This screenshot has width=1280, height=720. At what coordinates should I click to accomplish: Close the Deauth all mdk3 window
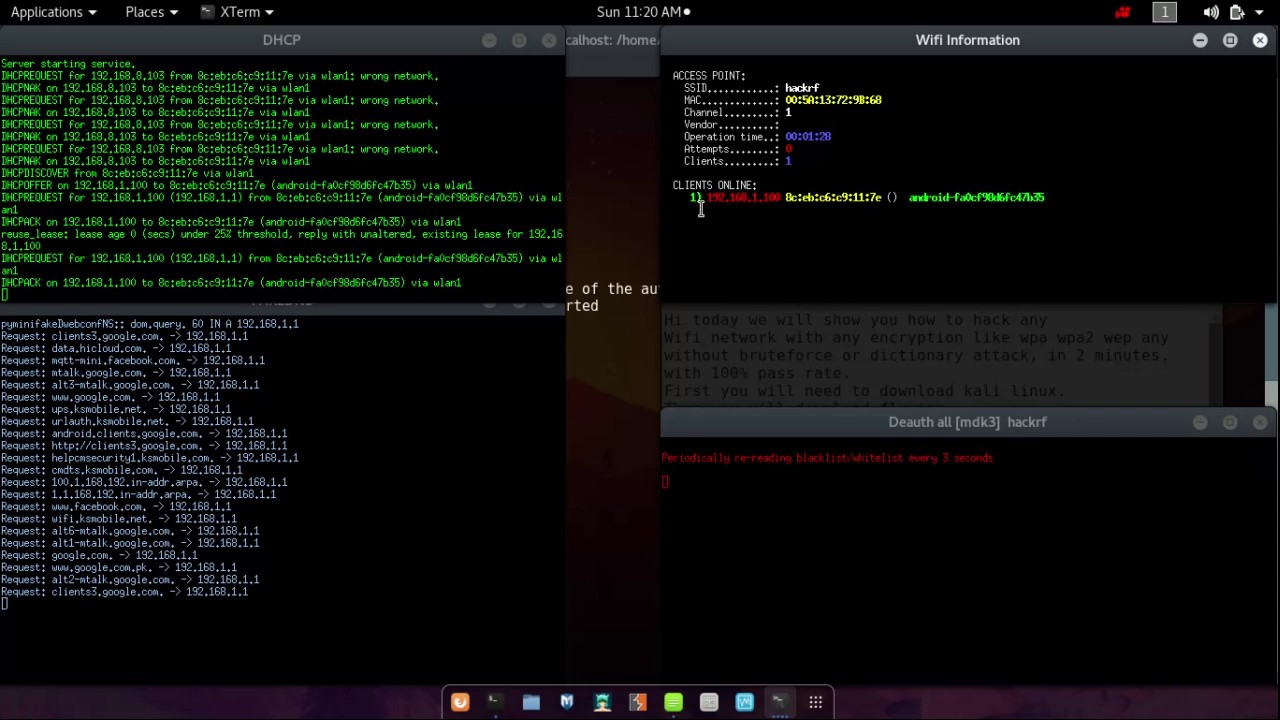point(1260,422)
